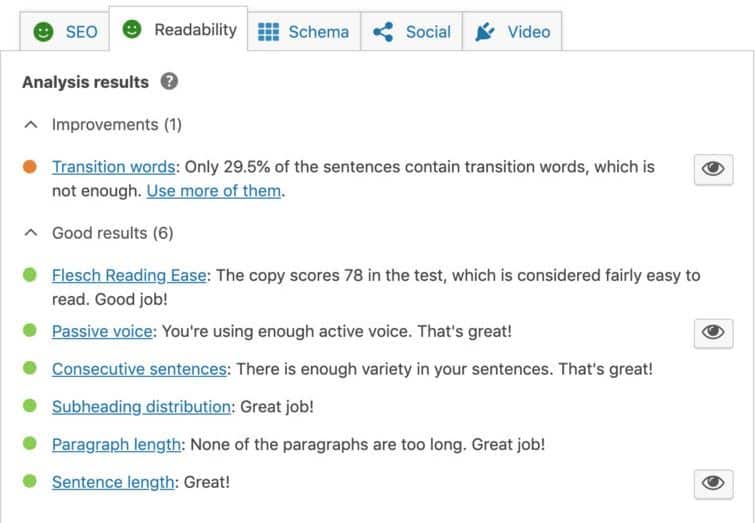Collapse the Good results (6) section
The height and width of the screenshot is (523, 755).
coord(31,233)
